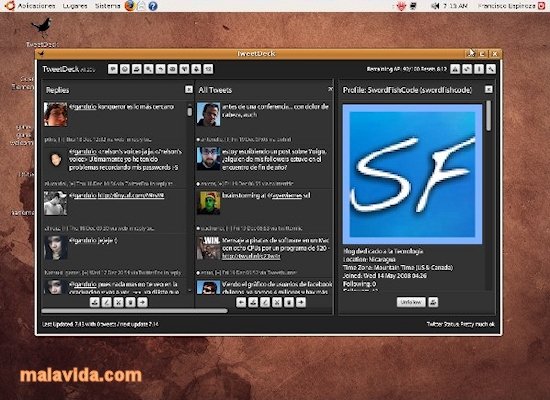Click the second icon under All Tweets column
The image size is (550, 400).
click(x=253, y=302)
